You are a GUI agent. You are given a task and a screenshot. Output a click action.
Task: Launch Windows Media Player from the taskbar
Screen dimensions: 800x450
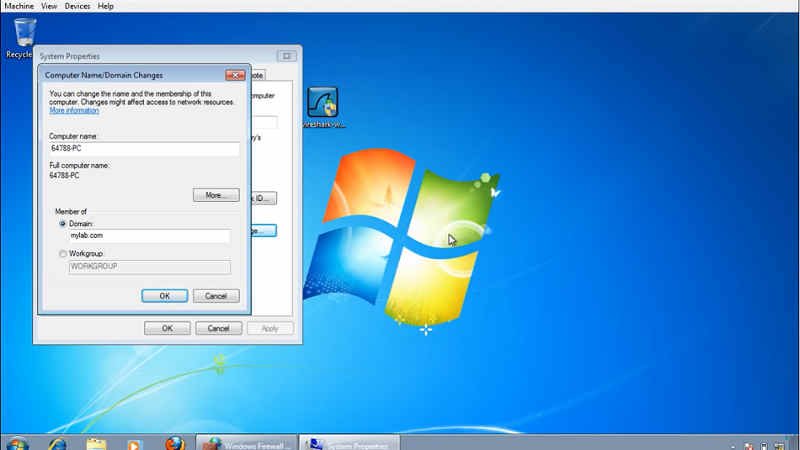135,444
